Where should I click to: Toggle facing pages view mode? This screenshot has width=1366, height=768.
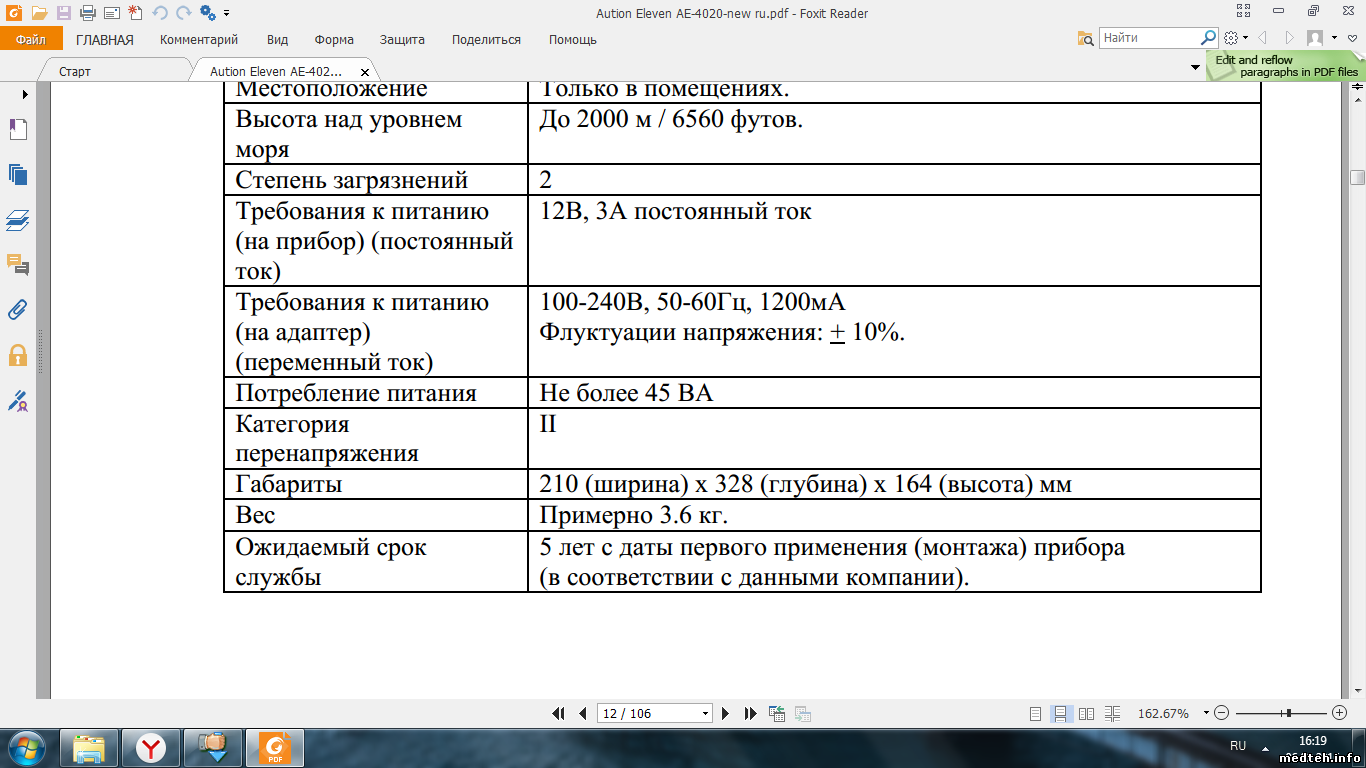click(1086, 713)
